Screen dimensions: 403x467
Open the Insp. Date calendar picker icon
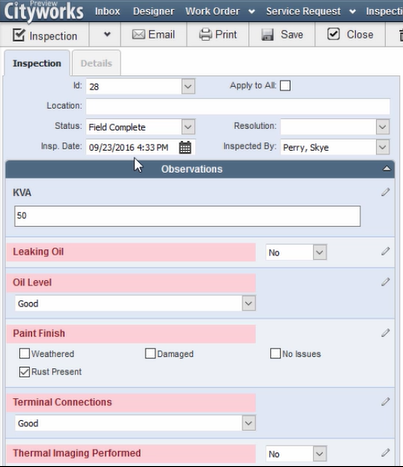[185, 147]
